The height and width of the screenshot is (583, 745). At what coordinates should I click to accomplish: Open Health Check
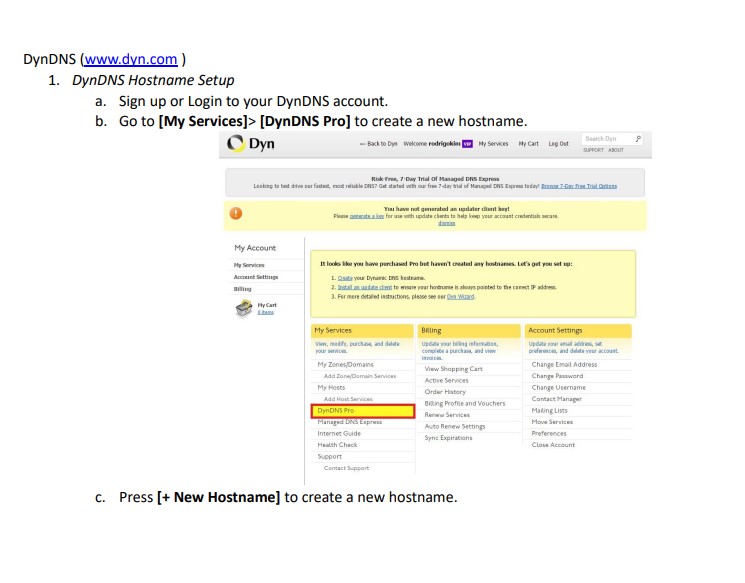point(337,445)
